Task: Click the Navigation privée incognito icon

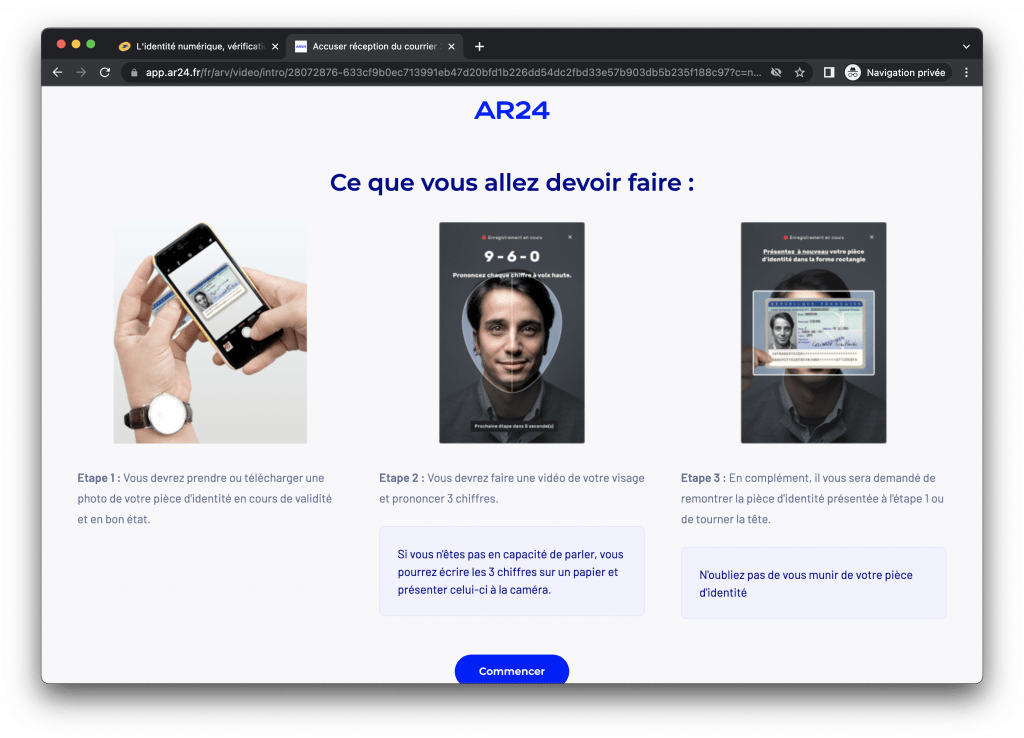Action: tap(852, 72)
